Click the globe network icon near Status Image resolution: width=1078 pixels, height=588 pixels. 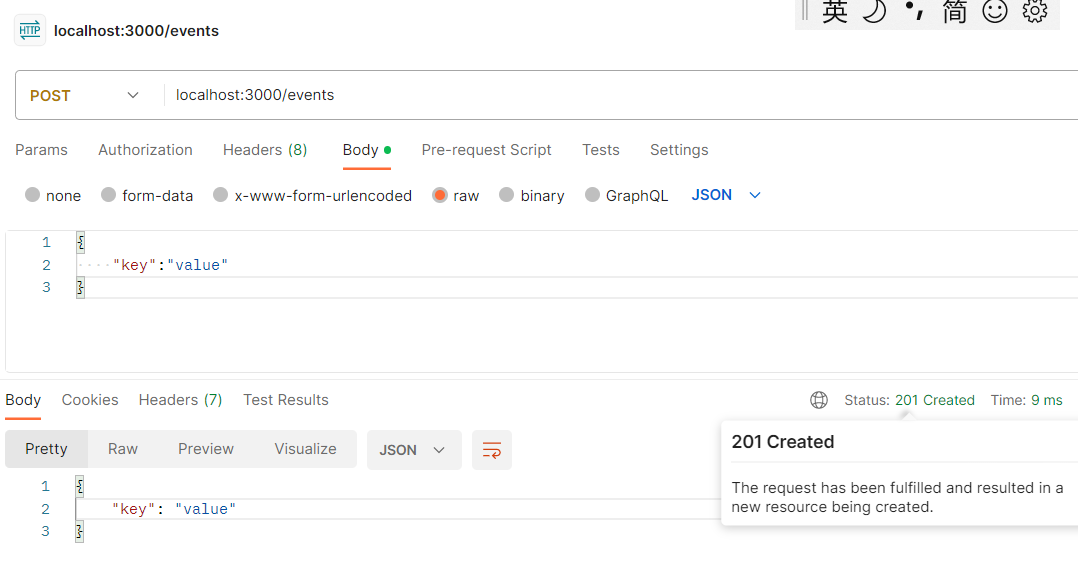click(819, 400)
